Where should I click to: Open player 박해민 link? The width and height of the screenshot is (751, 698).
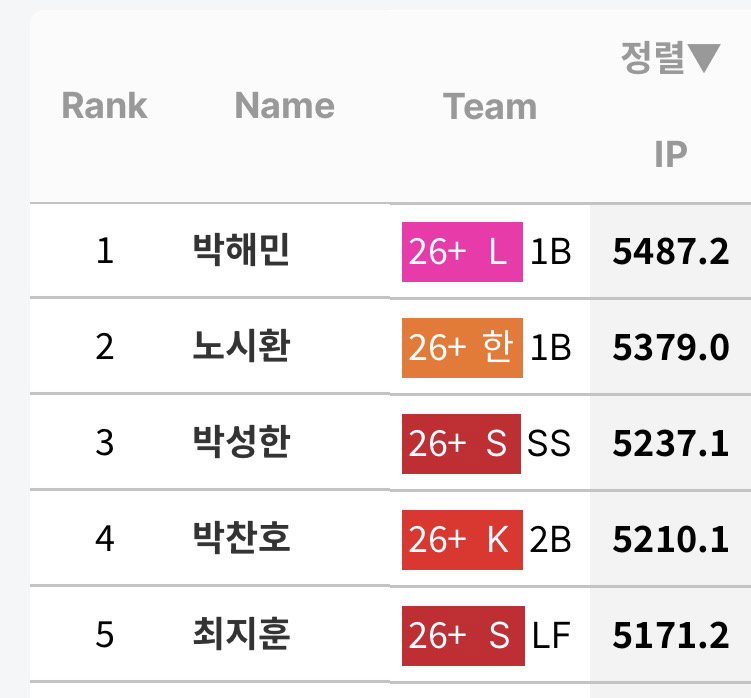coord(241,251)
